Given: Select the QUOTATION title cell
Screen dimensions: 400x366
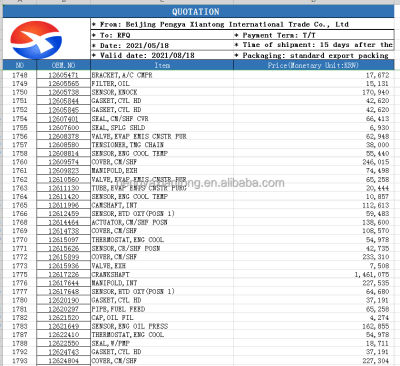Looking at the screenshot, I should pyautogui.click(x=198, y=12).
